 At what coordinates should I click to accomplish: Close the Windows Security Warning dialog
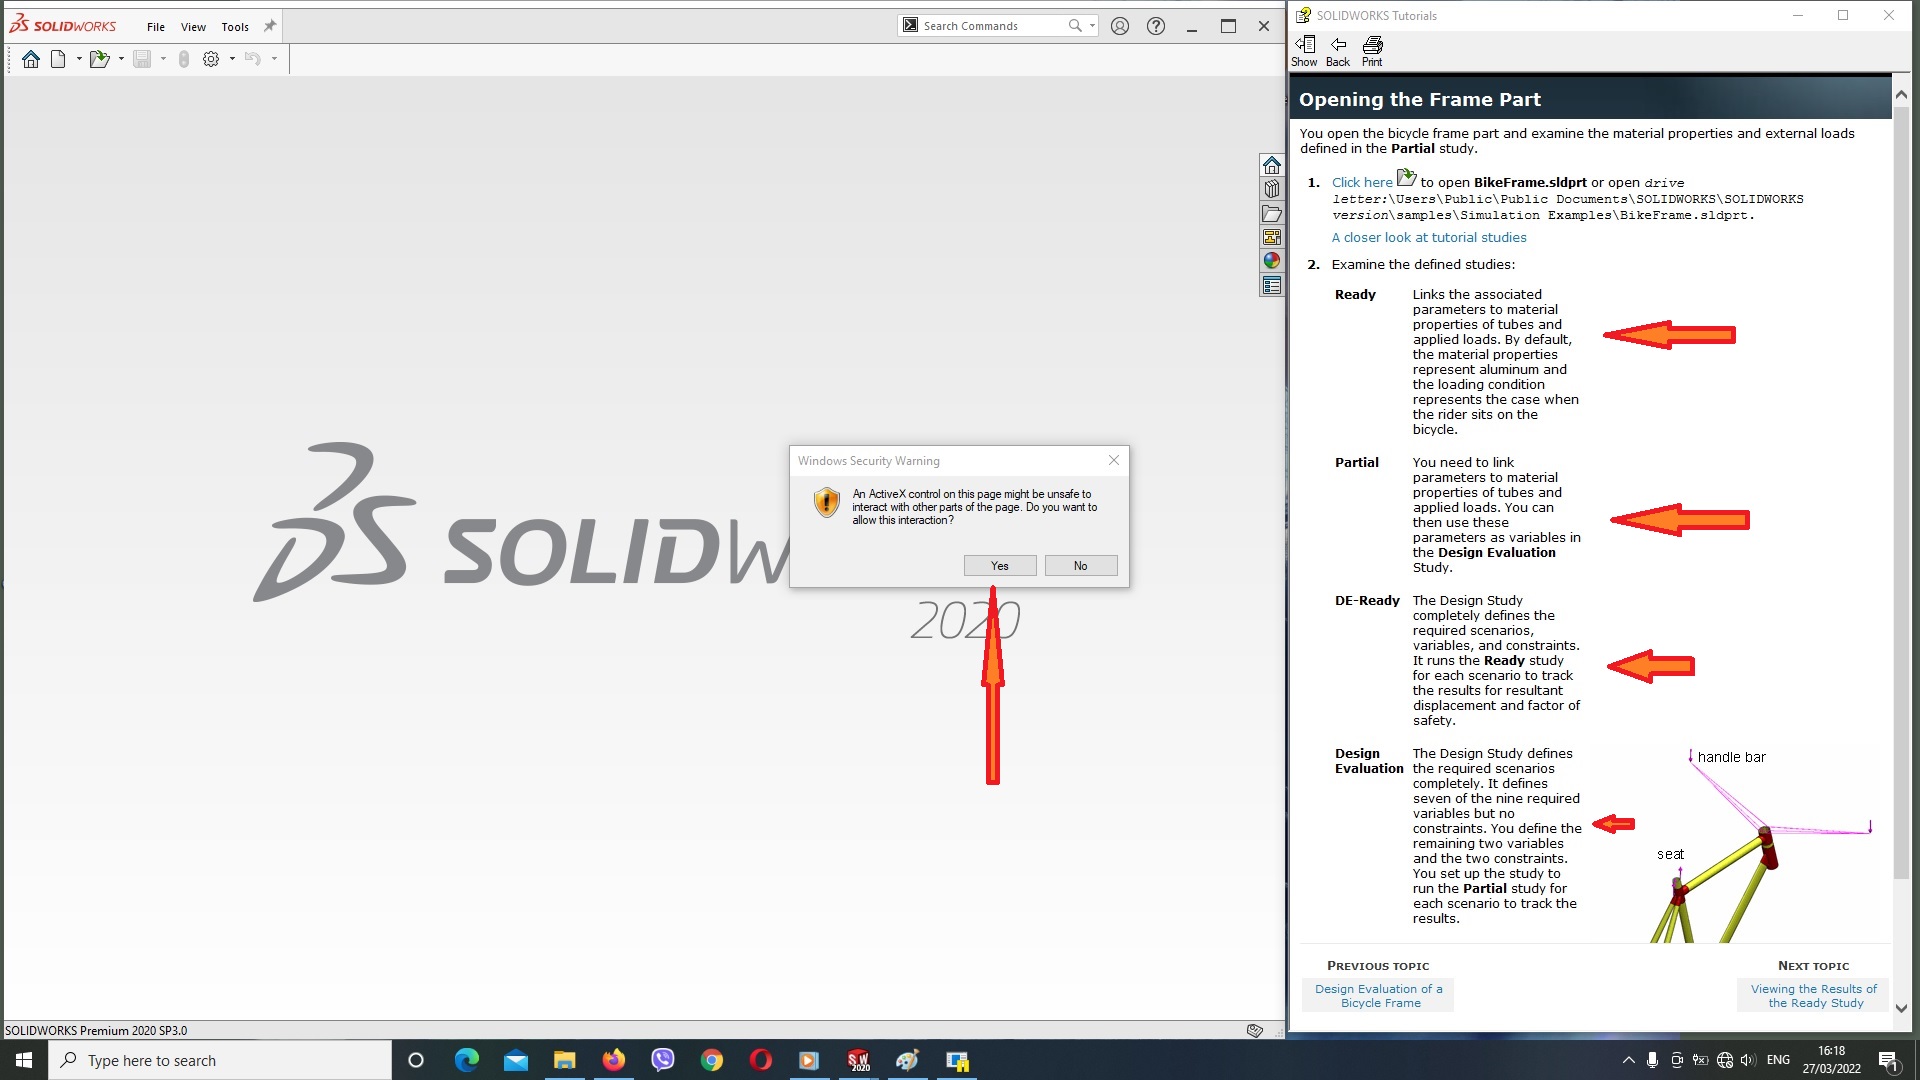pyautogui.click(x=1114, y=459)
